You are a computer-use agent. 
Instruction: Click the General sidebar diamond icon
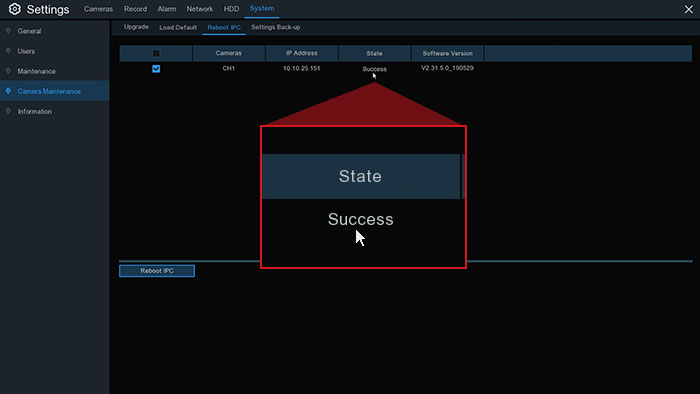pos(8,31)
